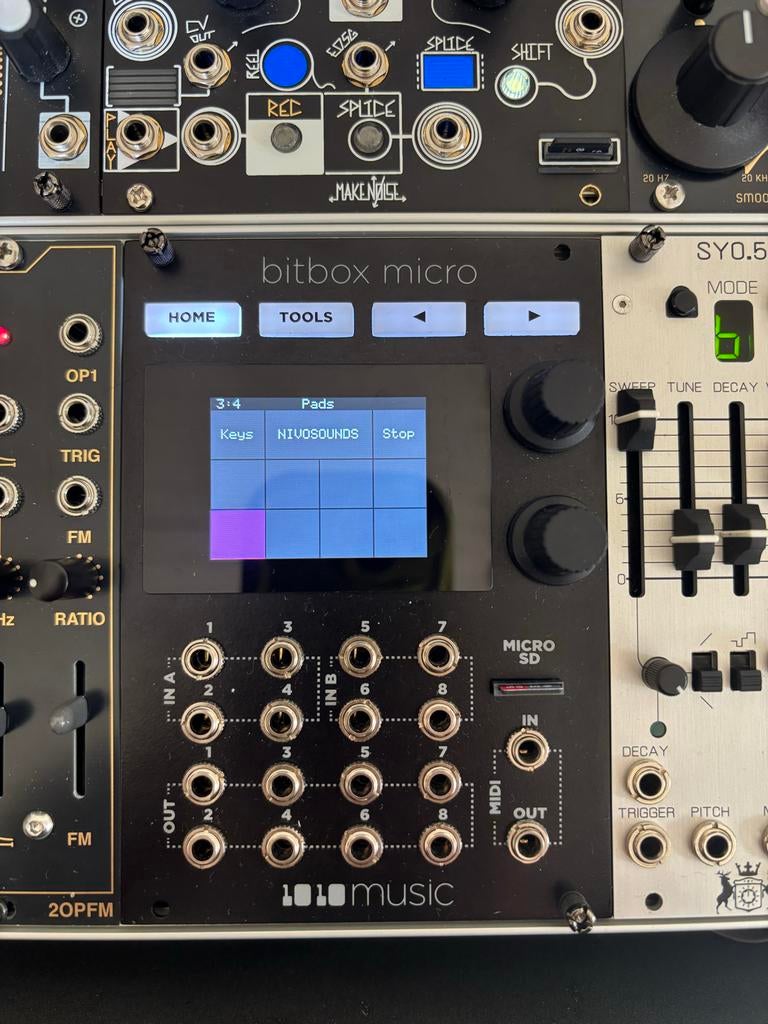Tap Stop on the bitbox screen
This screenshot has height=1024, width=768.
pyautogui.click(x=399, y=434)
